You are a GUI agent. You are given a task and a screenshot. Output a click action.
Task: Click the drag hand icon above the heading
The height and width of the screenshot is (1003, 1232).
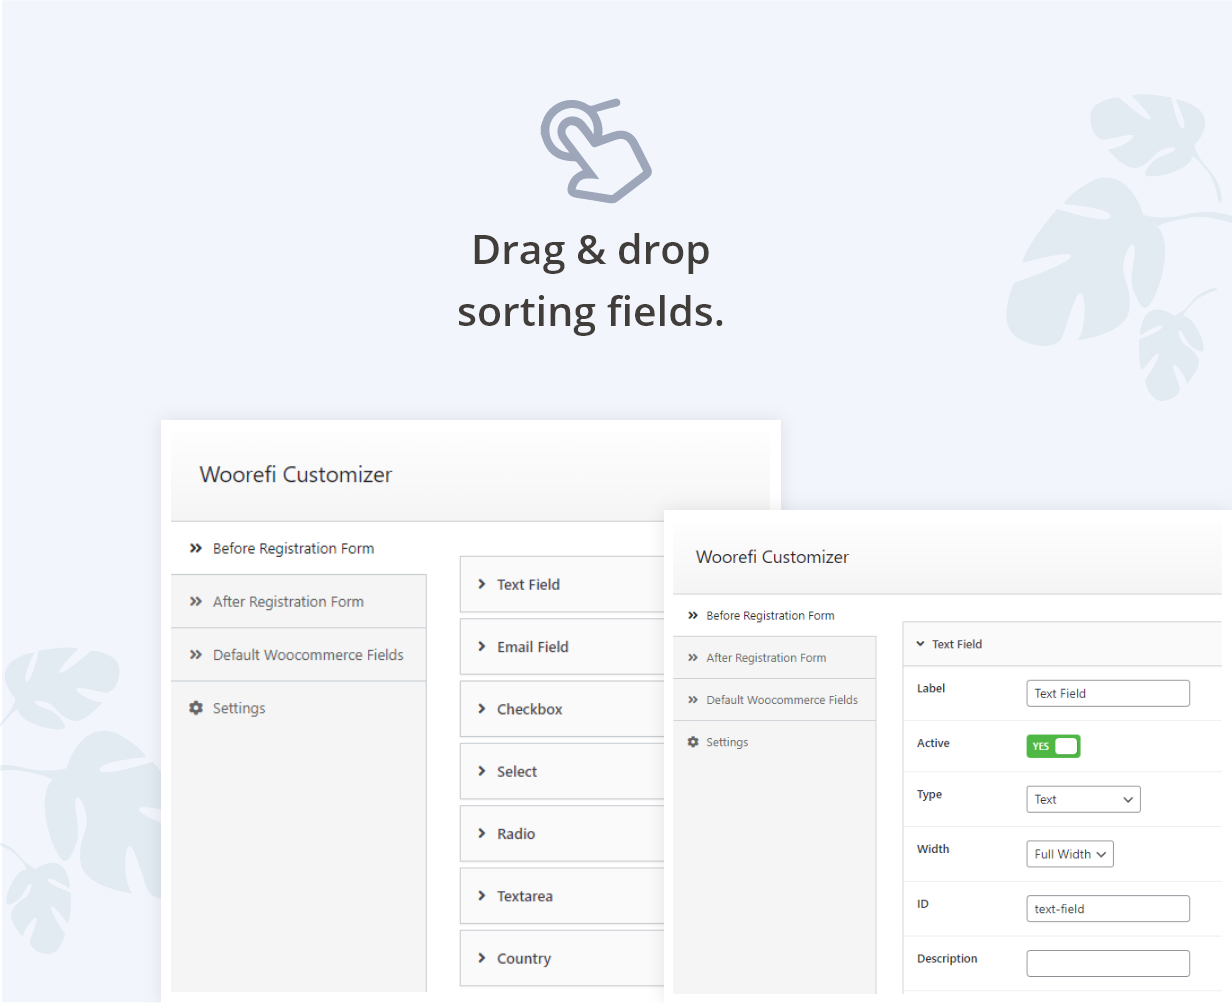(596, 150)
